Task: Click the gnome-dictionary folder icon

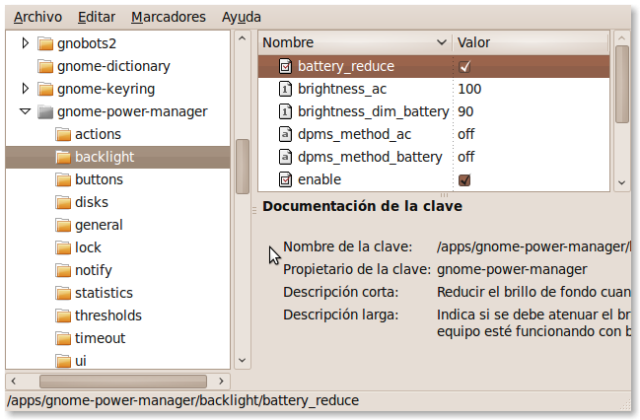Action: [44, 66]
